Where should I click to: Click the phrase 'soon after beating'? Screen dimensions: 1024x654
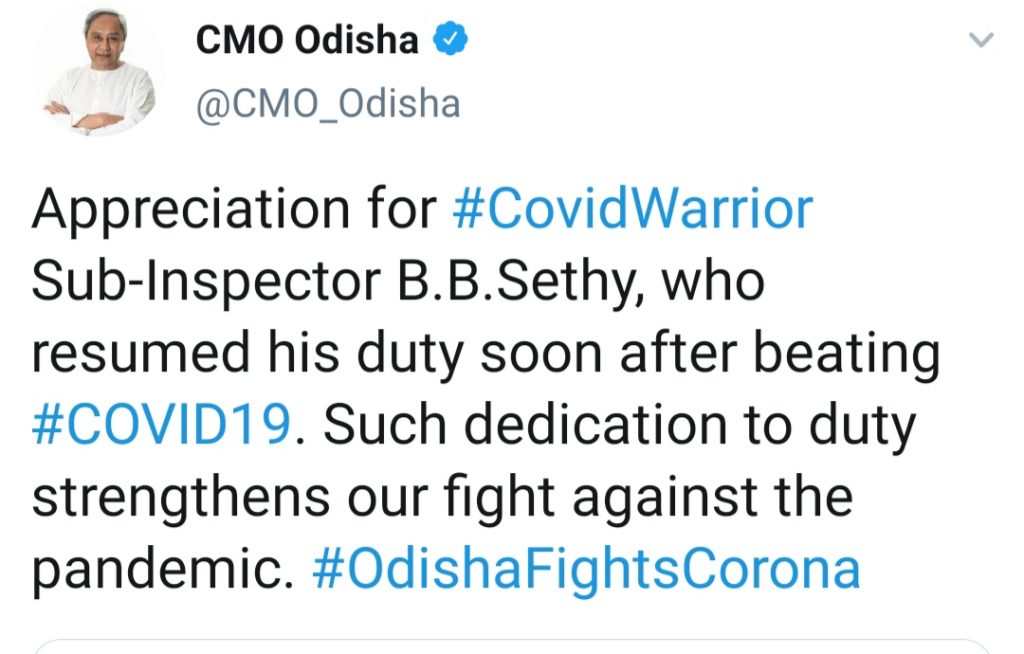(x=710, y=355)
